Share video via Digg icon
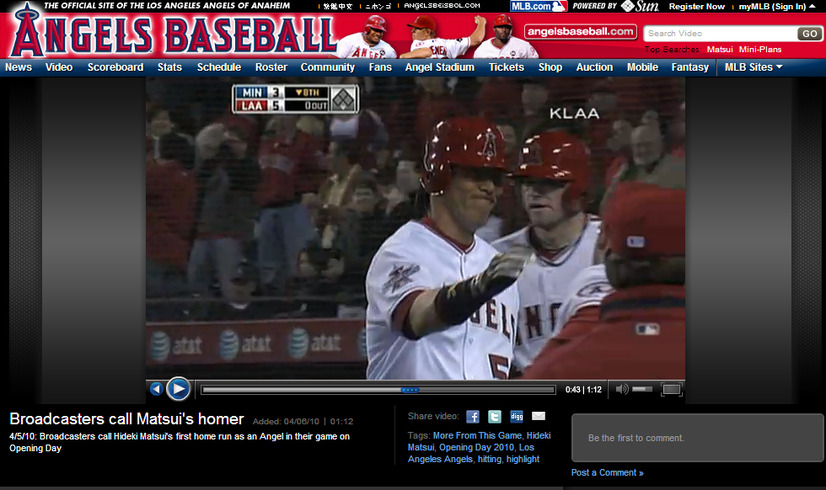 pos(516,416)
